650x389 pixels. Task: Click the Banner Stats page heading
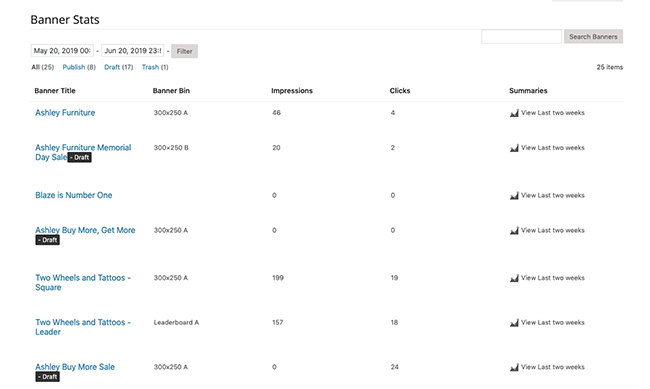pyautogui.click(x=65, y=19)
